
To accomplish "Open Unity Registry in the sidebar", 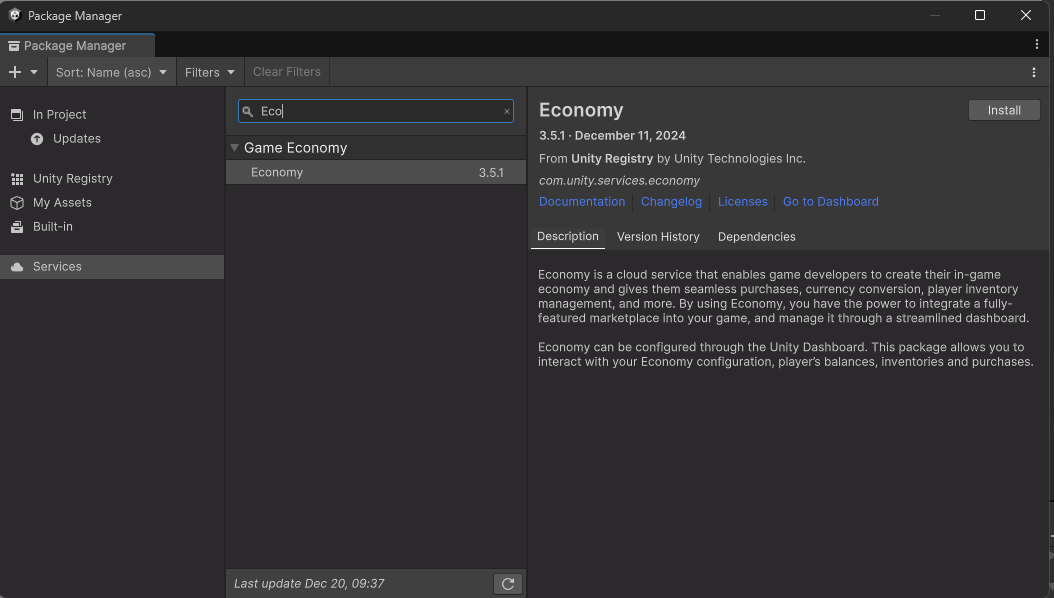I will 112,179.
